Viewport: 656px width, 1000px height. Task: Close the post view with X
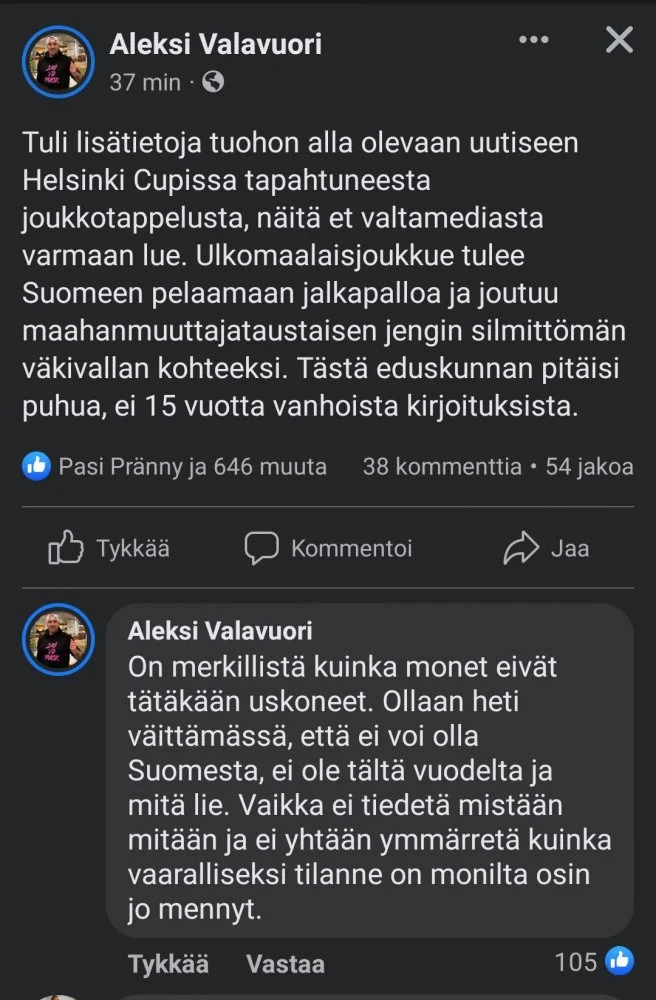click(x=619, y=40)
